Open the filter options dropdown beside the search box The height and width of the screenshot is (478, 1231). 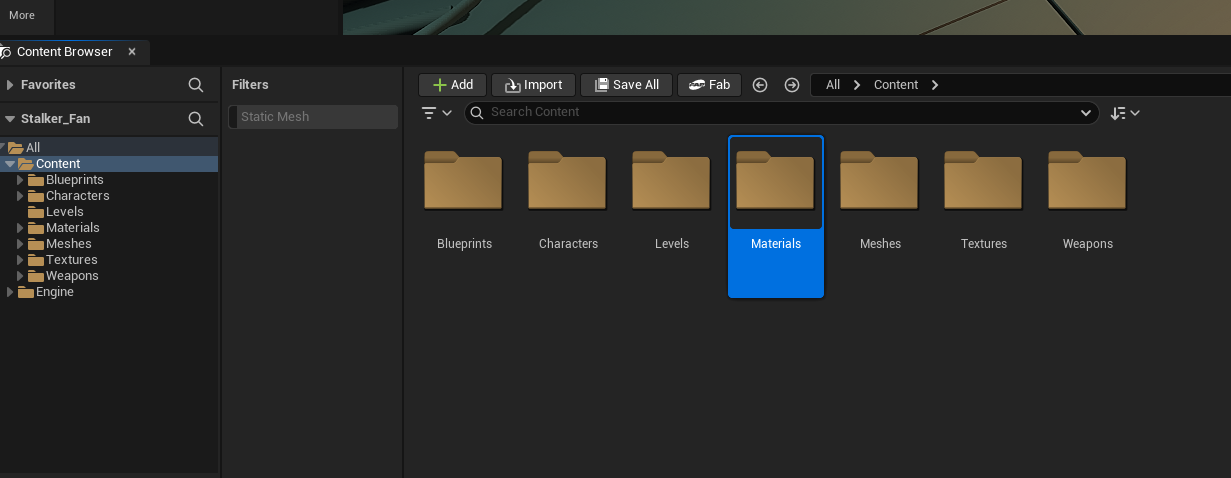point(437,113)
